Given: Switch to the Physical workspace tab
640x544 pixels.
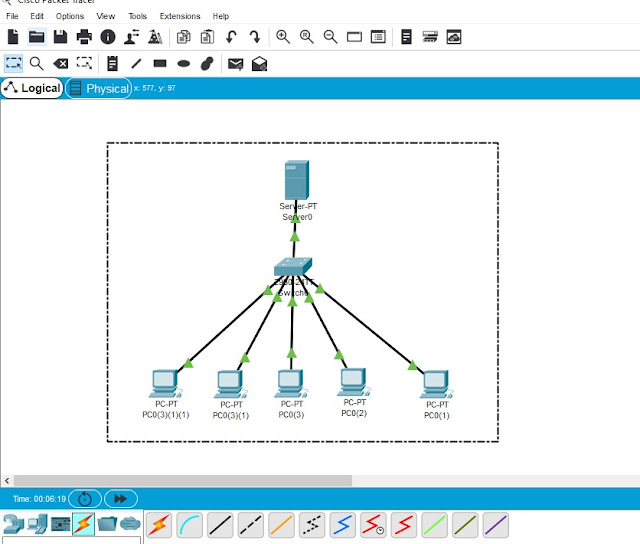Looking at the screenshot, I should pyautogui.click(x=98, y=88).
